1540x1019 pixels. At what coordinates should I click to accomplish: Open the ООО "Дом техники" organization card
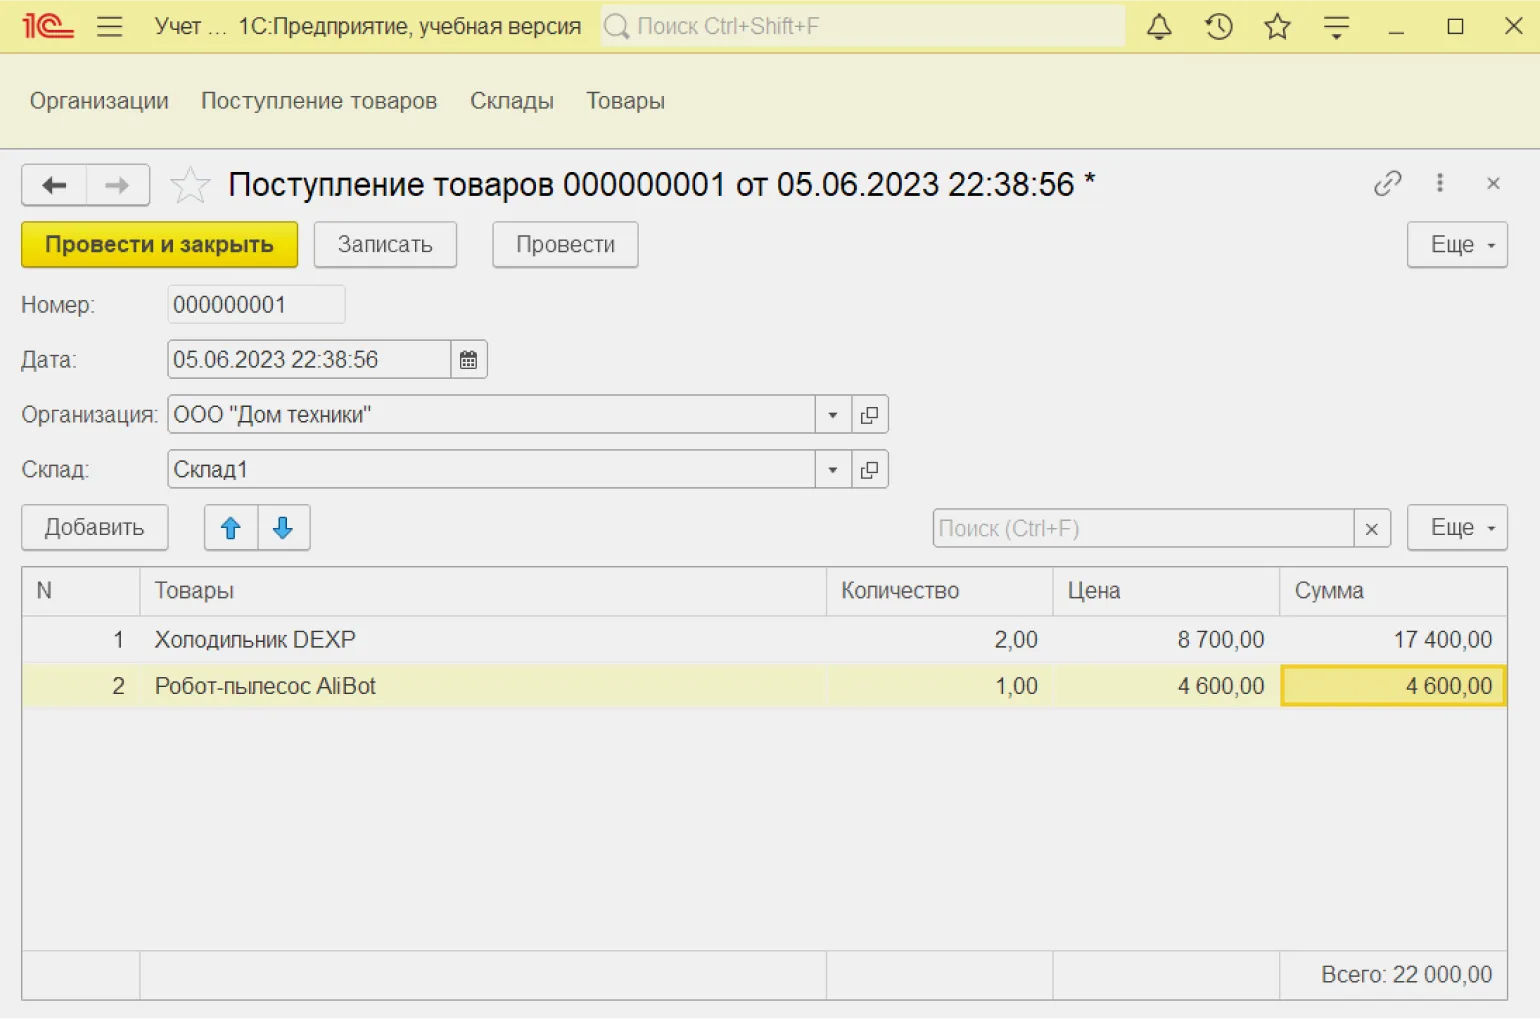point(870,415)
